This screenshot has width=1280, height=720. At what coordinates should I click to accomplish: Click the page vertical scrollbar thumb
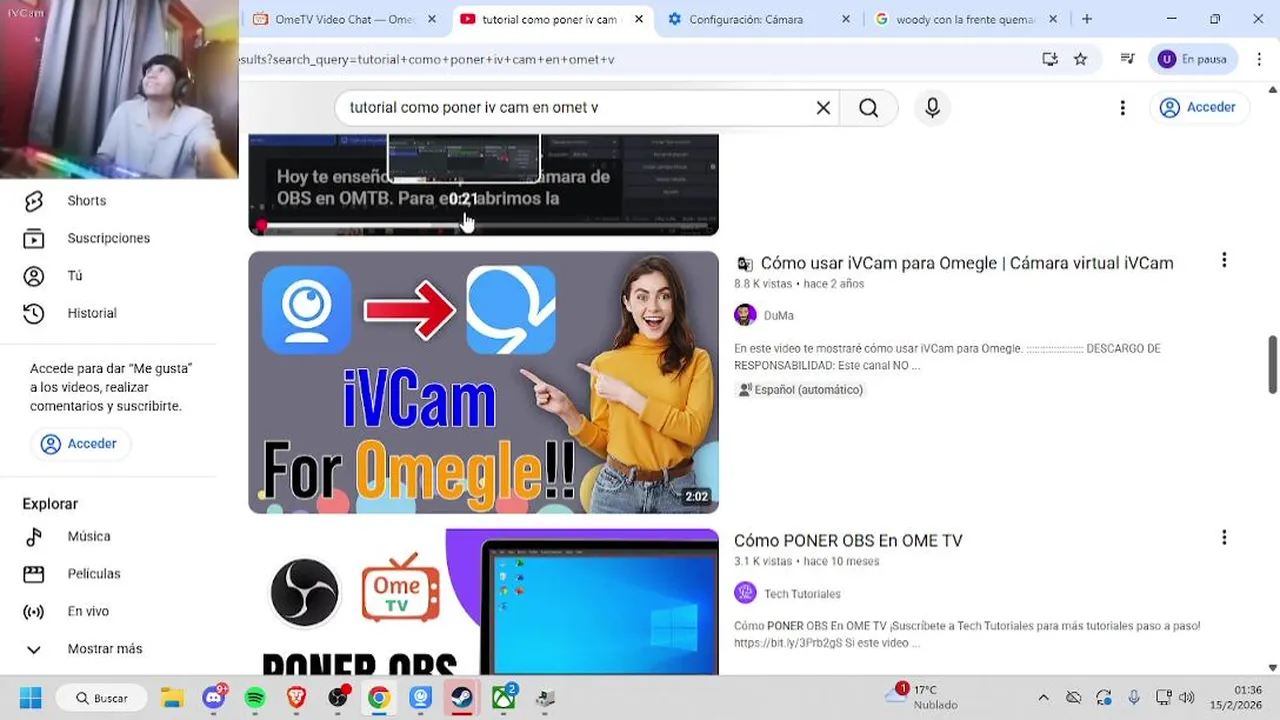pos(1273,365)
